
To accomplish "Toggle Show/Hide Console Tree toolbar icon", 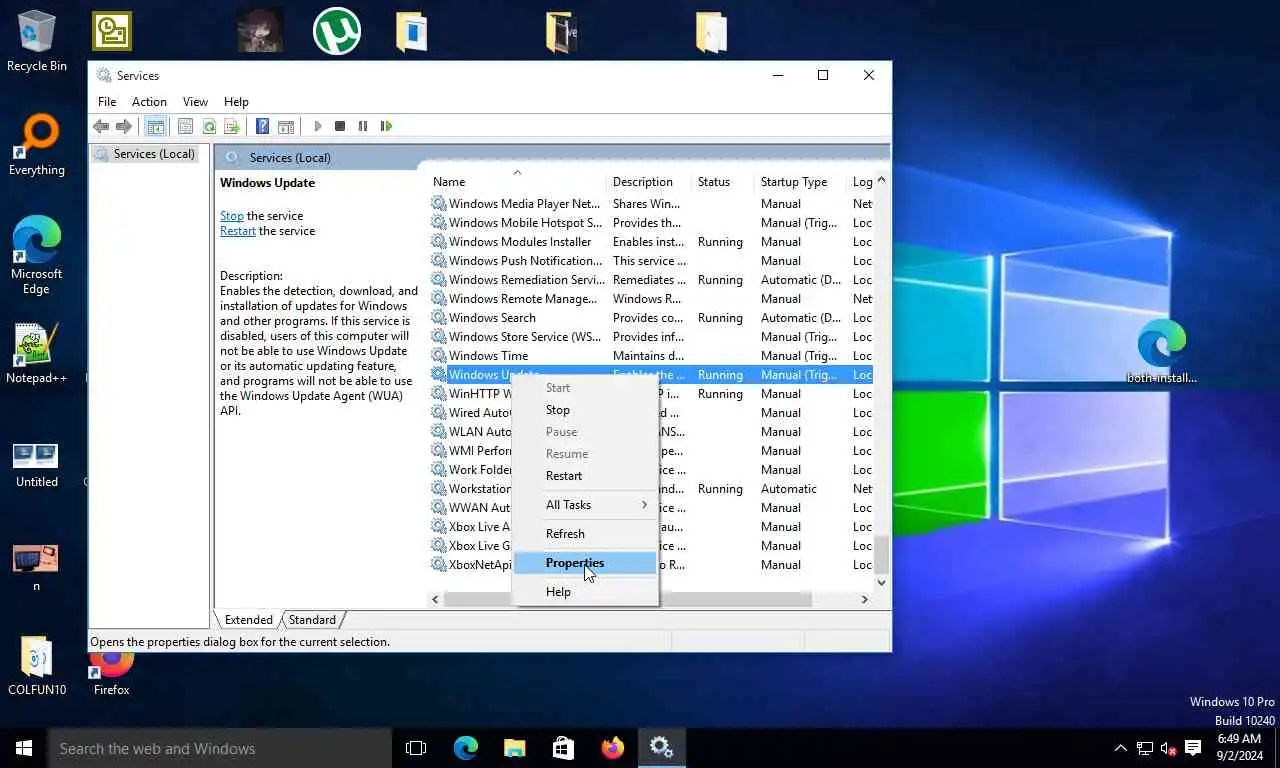I will pos(155,126).
